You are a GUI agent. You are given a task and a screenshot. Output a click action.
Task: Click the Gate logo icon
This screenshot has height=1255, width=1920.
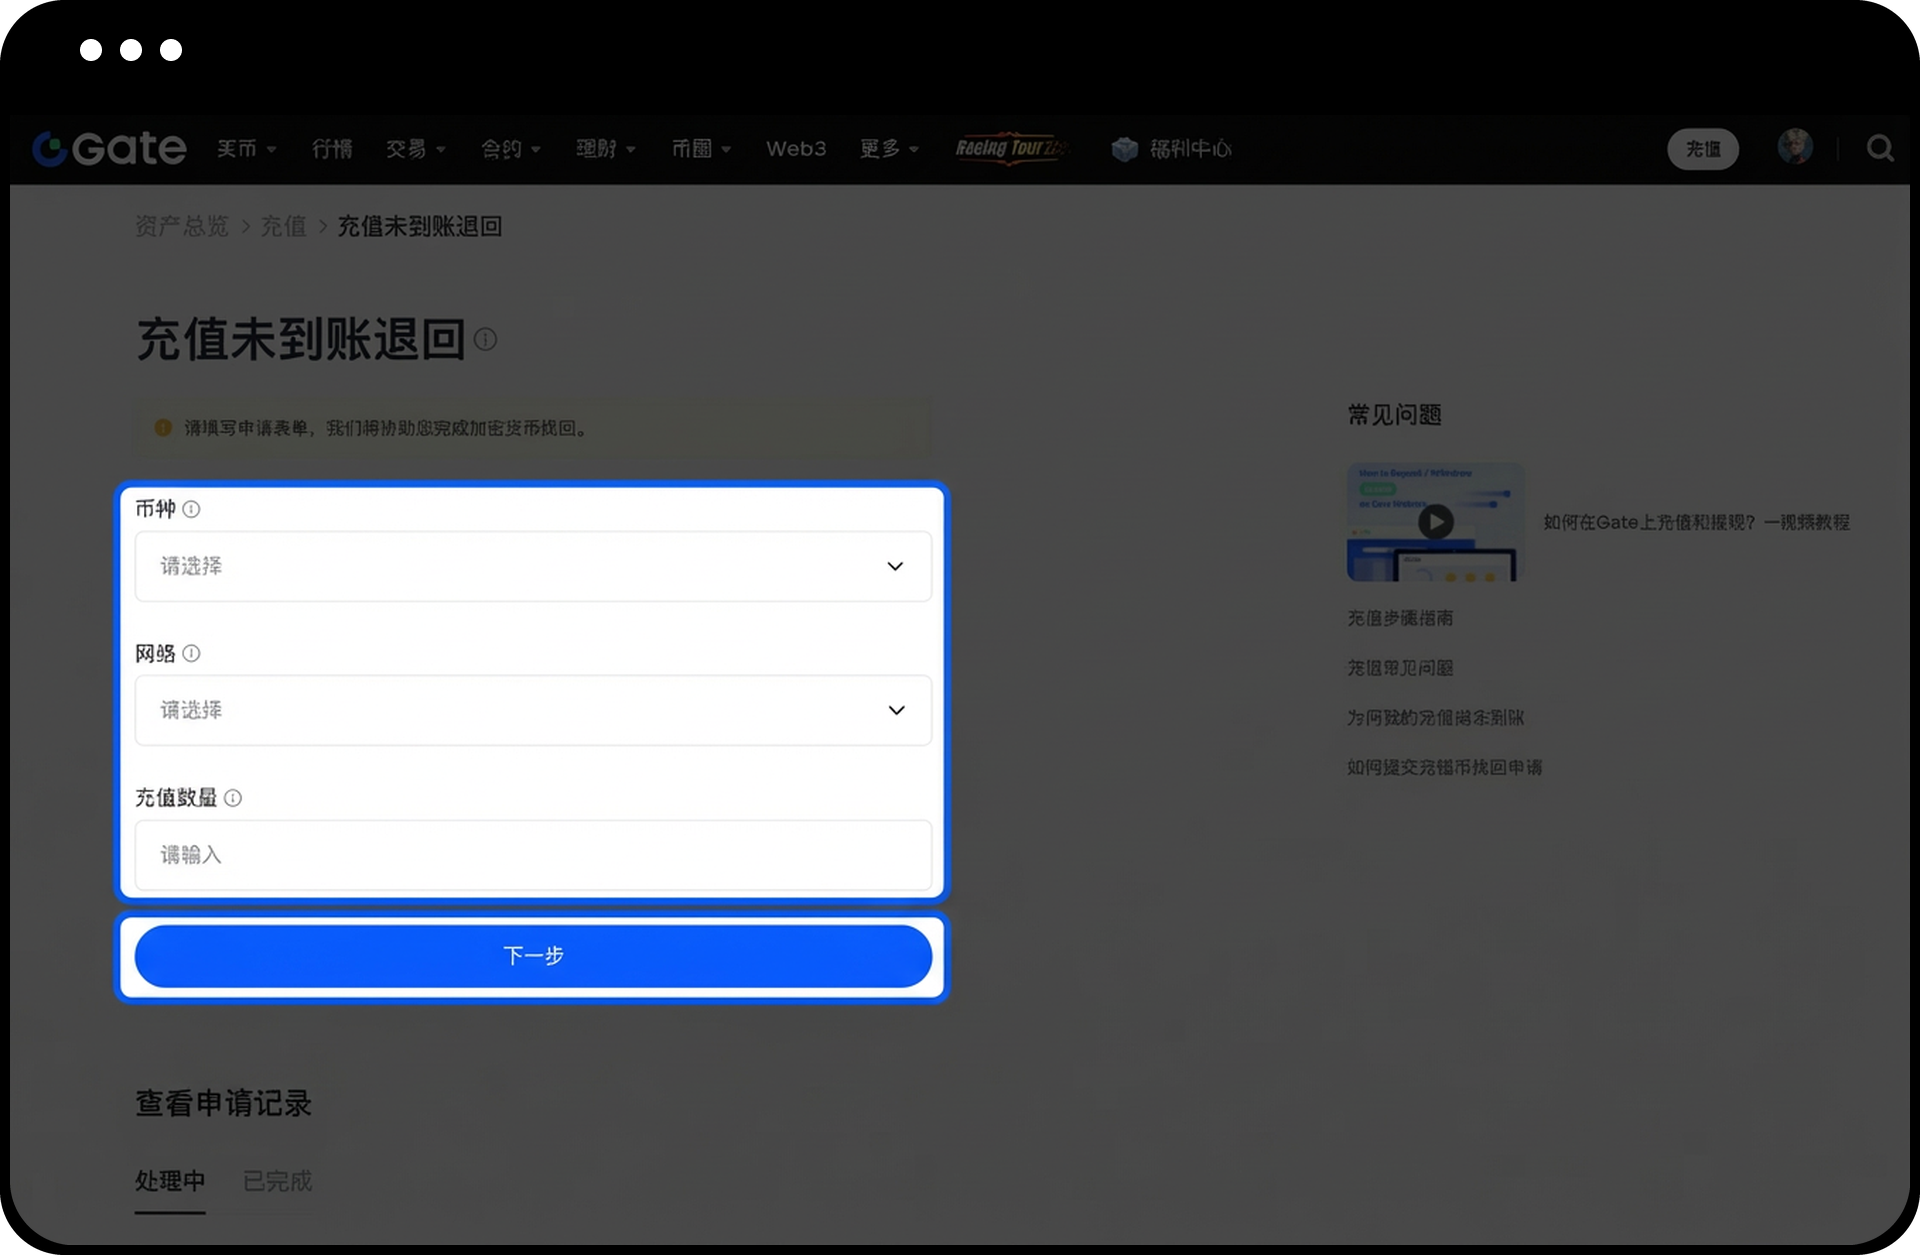click(50, 149)
